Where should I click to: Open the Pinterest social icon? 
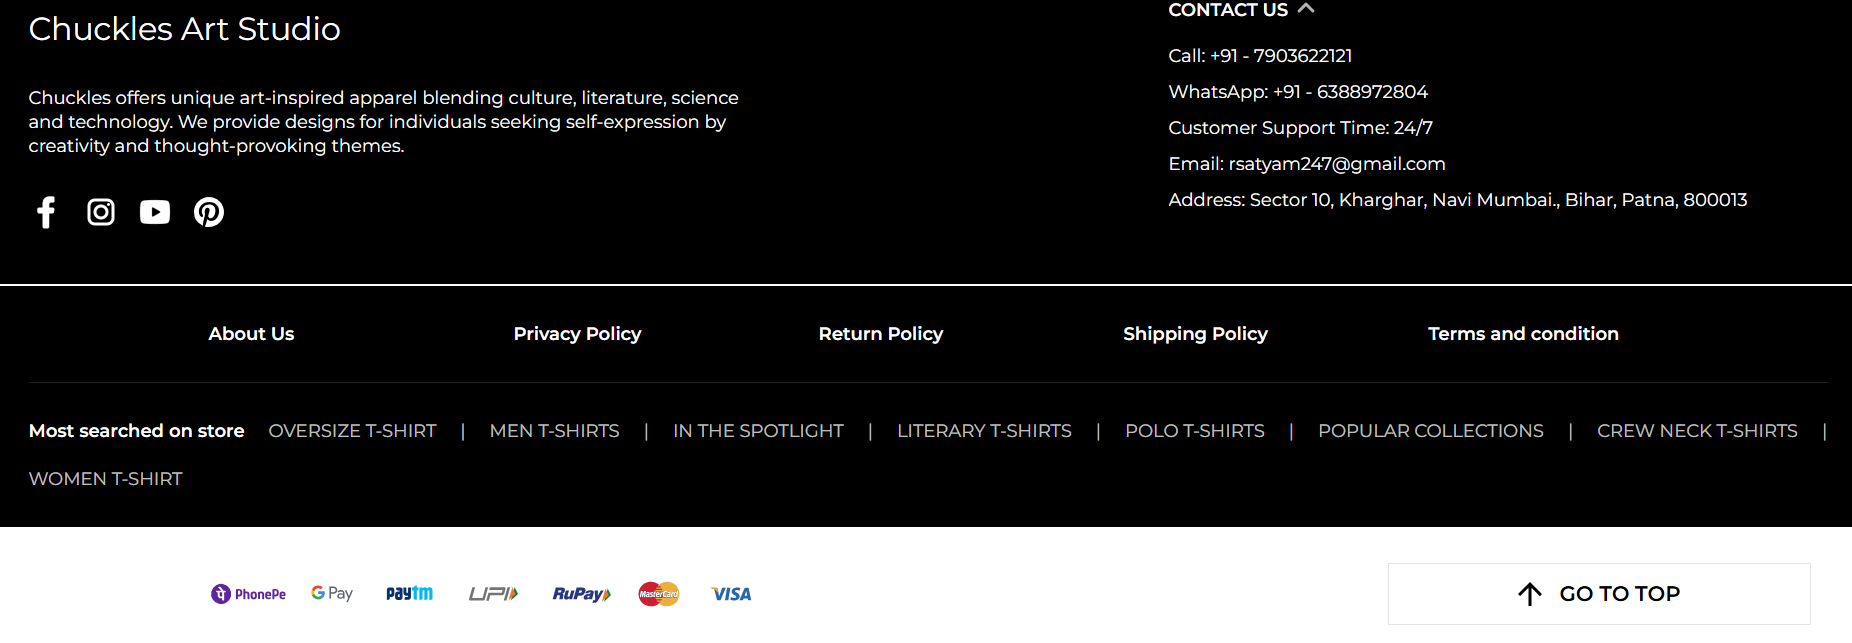[209, 212]
